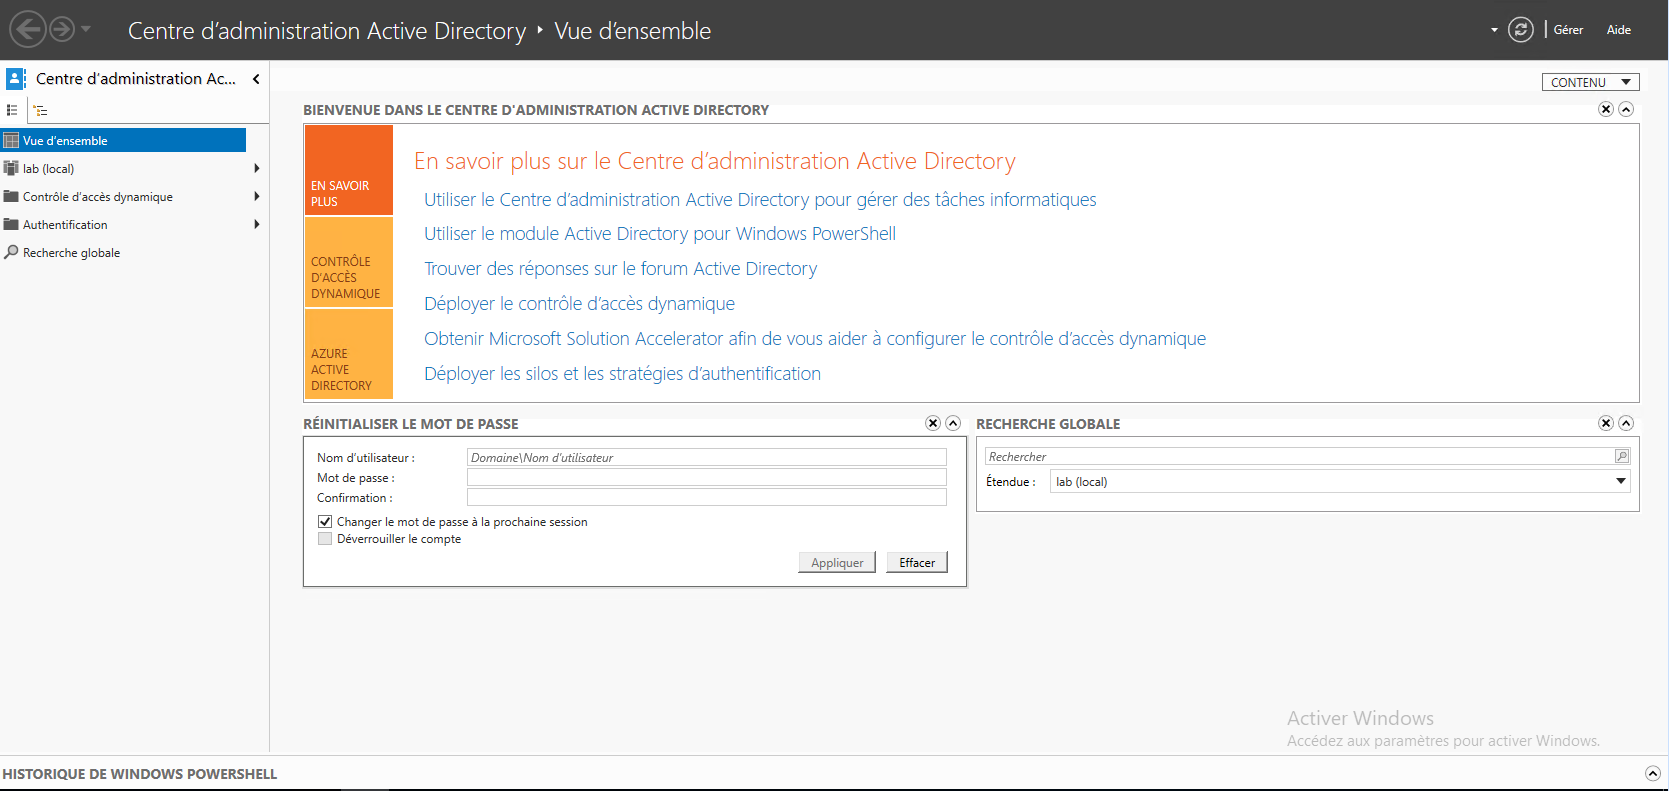Click the refresh icon in the header
Image resolution: width=1669 pixels, height=791 pixels.
coord(1520,30)
